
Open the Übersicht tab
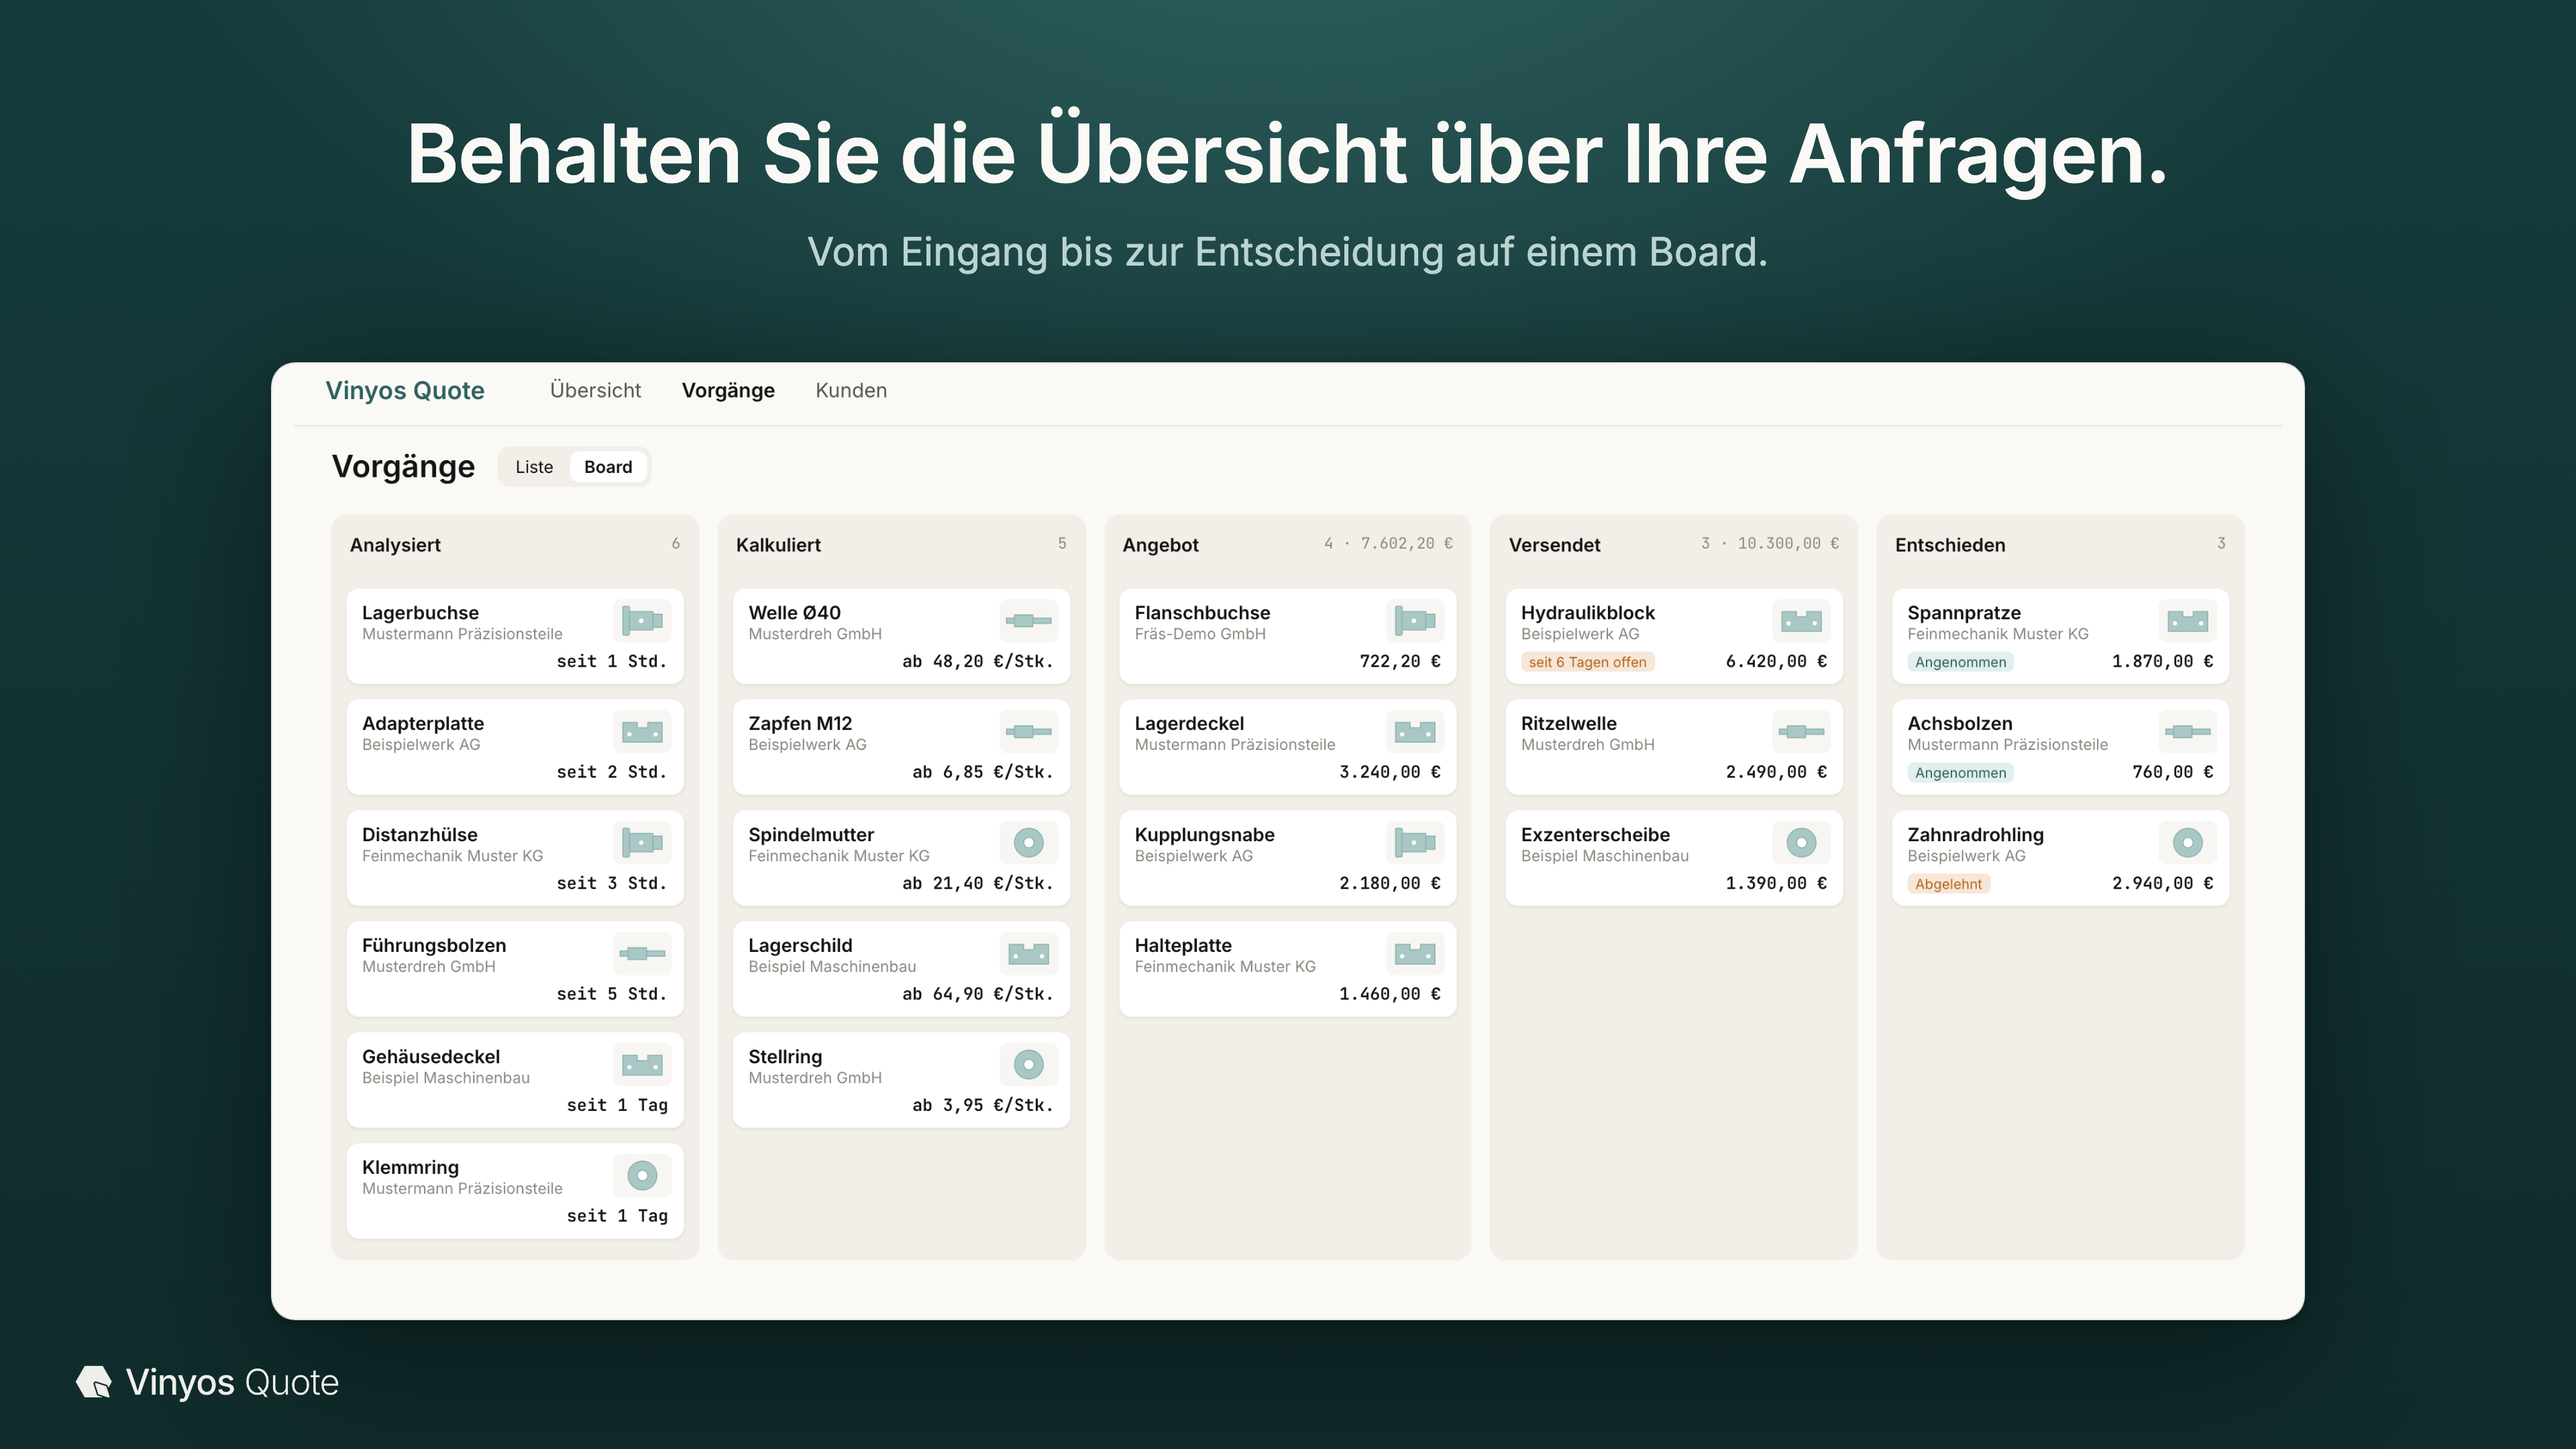[x=595, y=390]
